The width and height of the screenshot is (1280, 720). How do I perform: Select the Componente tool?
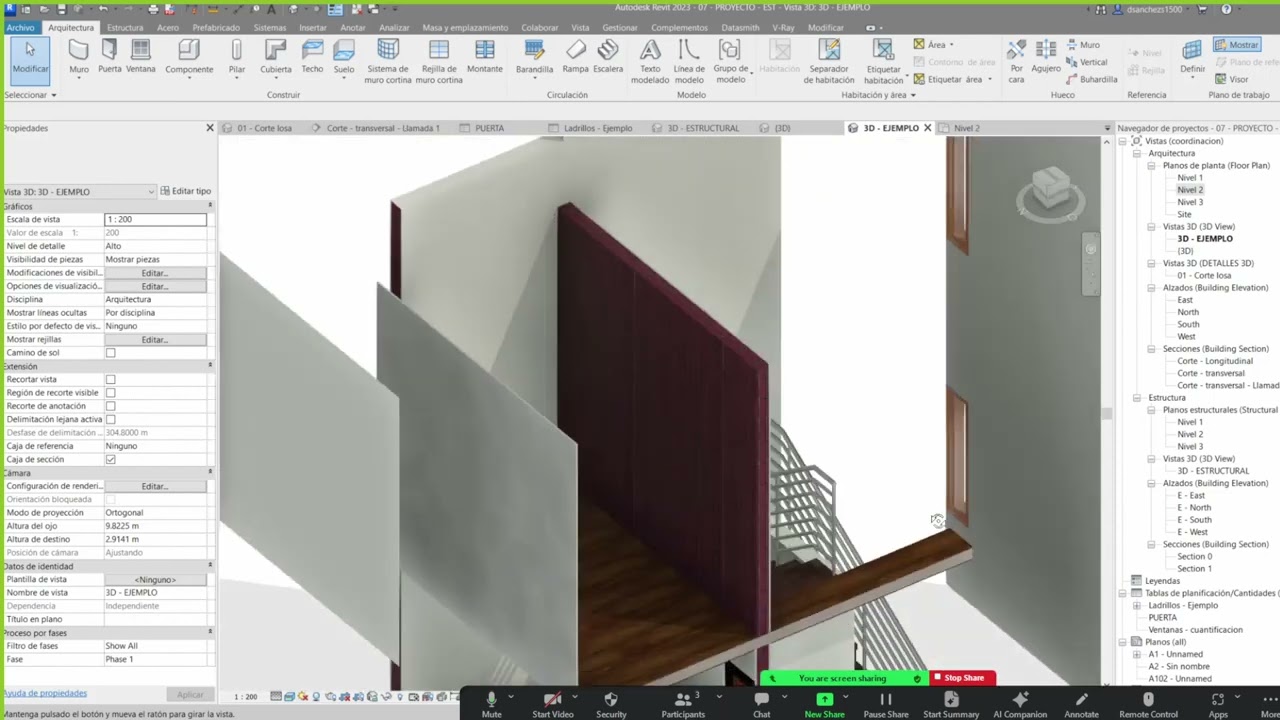(x=189, y=57)
